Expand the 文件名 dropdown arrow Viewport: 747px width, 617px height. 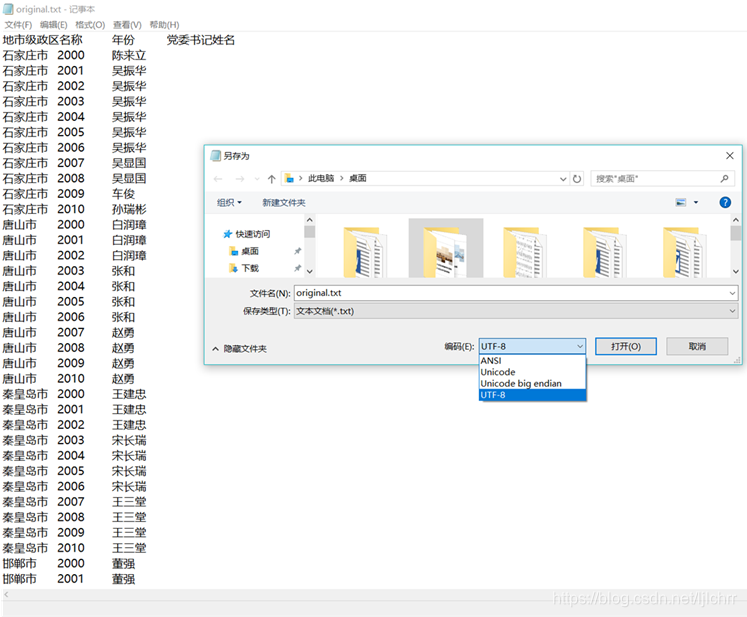732,293
